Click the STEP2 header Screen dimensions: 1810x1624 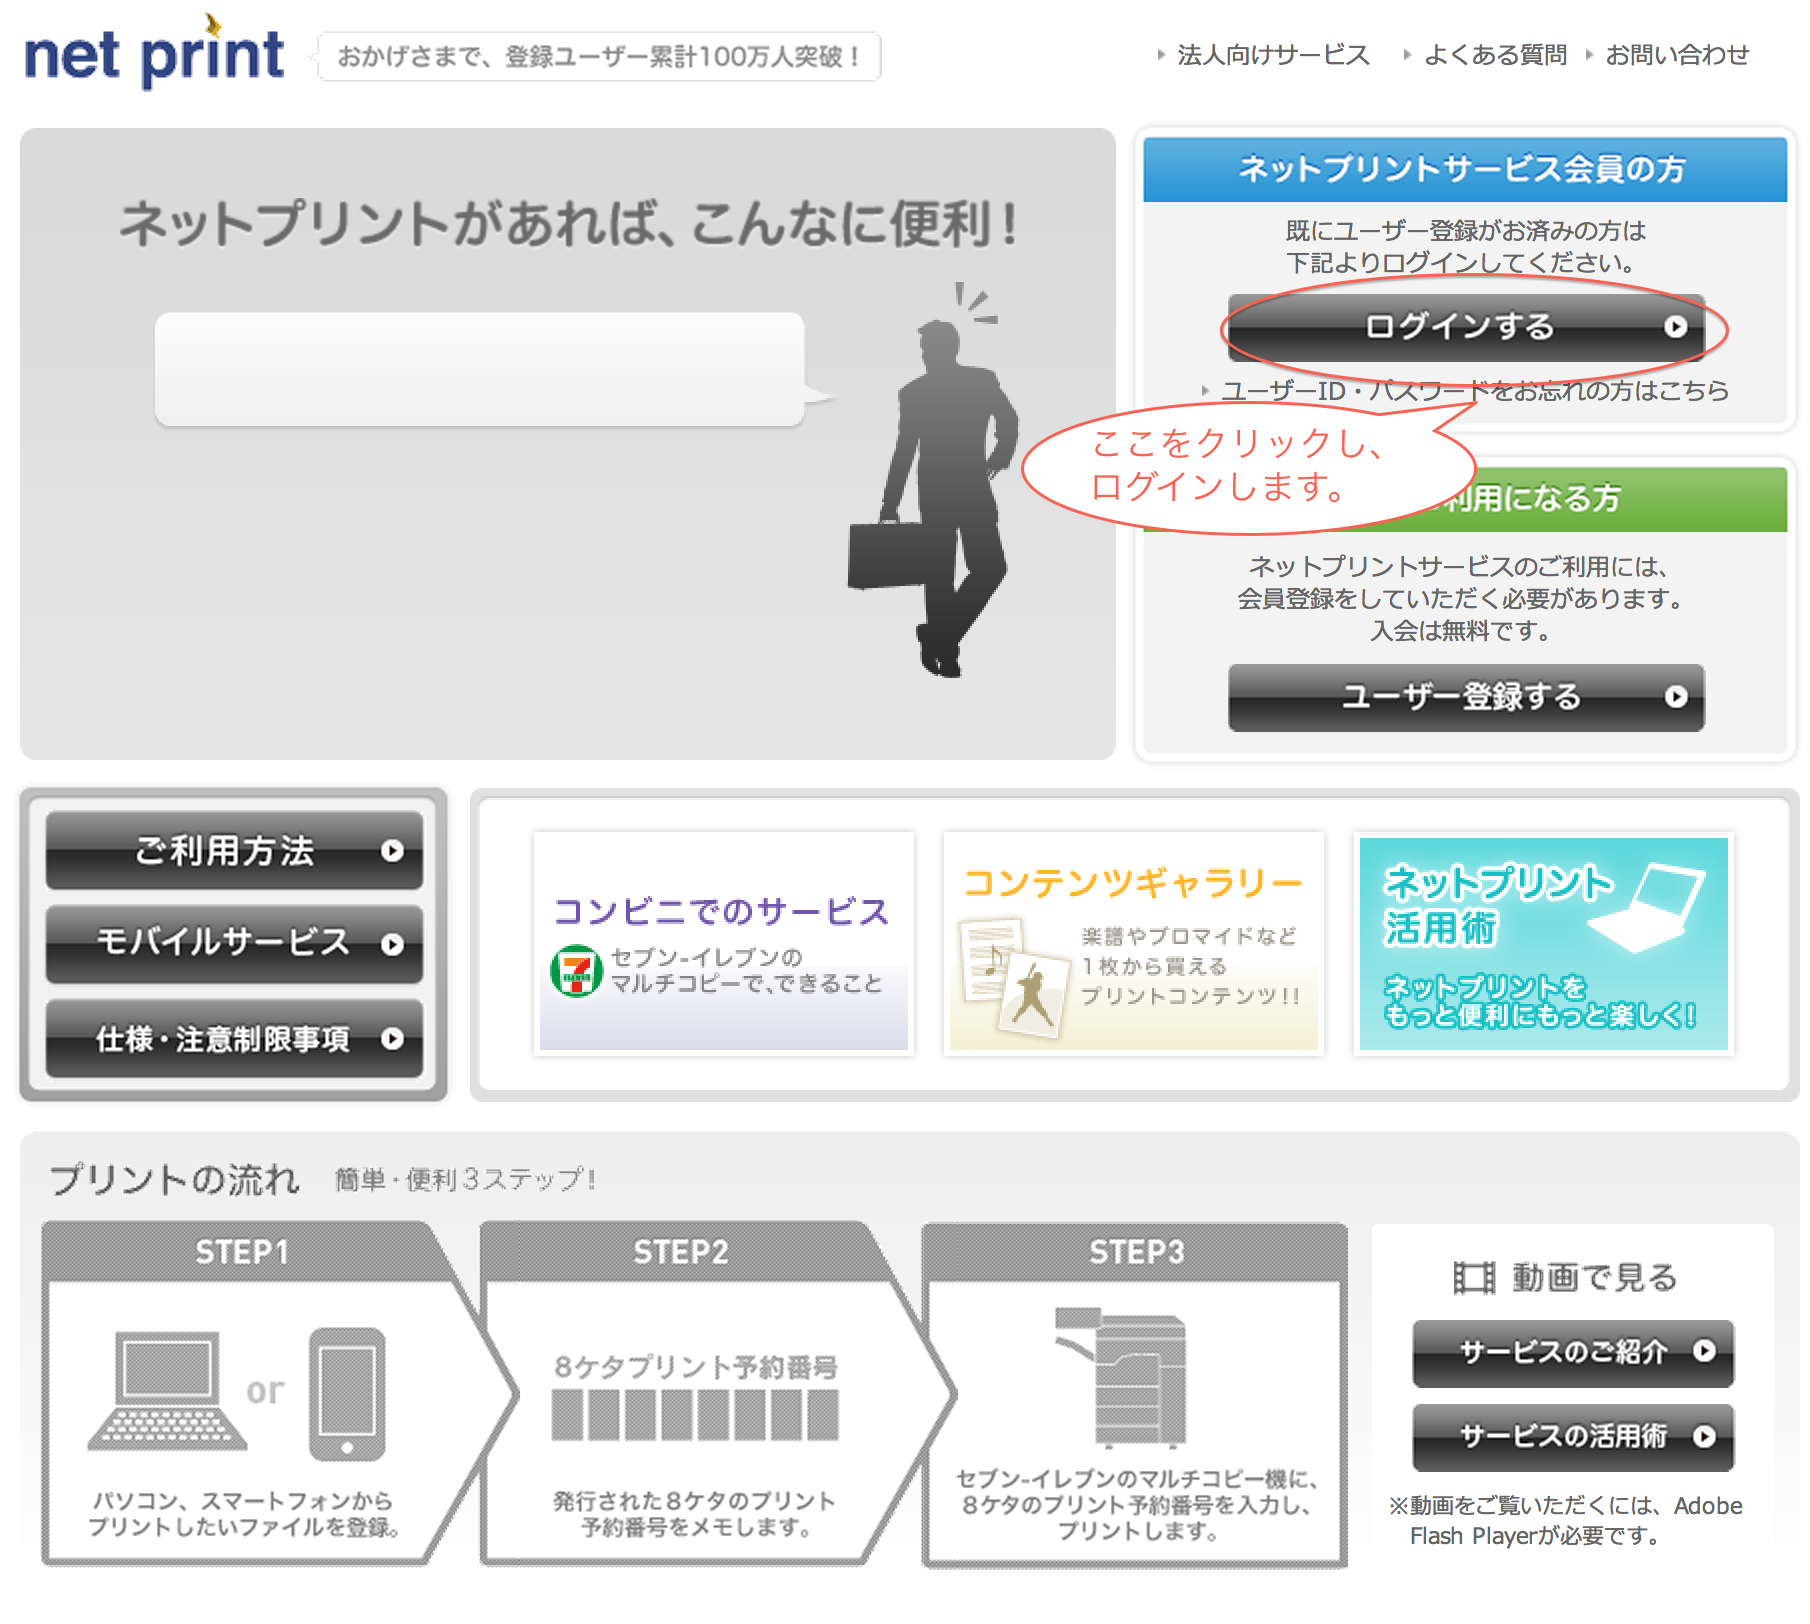(680, 1252)
